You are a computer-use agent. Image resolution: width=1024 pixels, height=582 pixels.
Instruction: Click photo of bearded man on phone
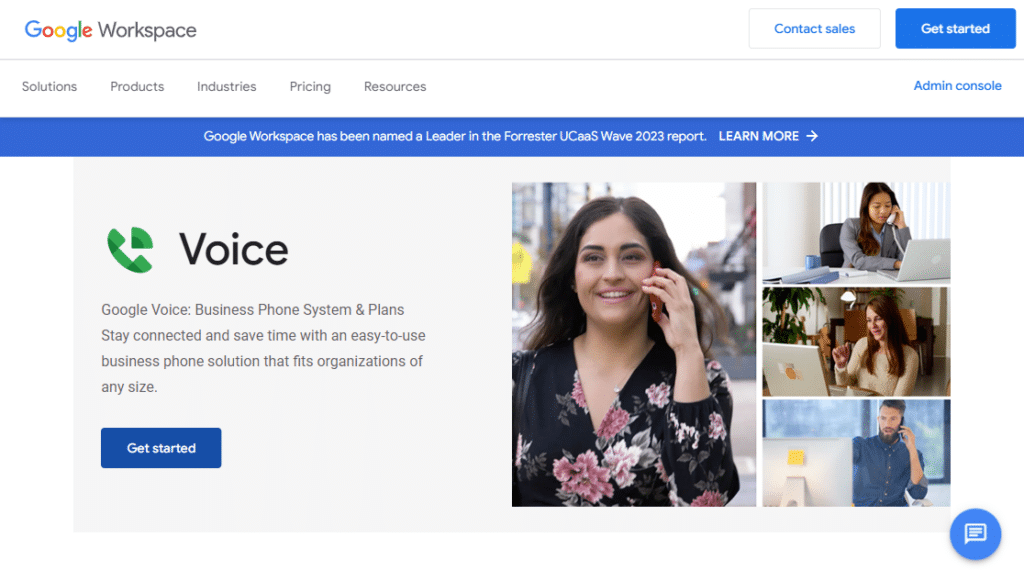(x=856, y=453)
